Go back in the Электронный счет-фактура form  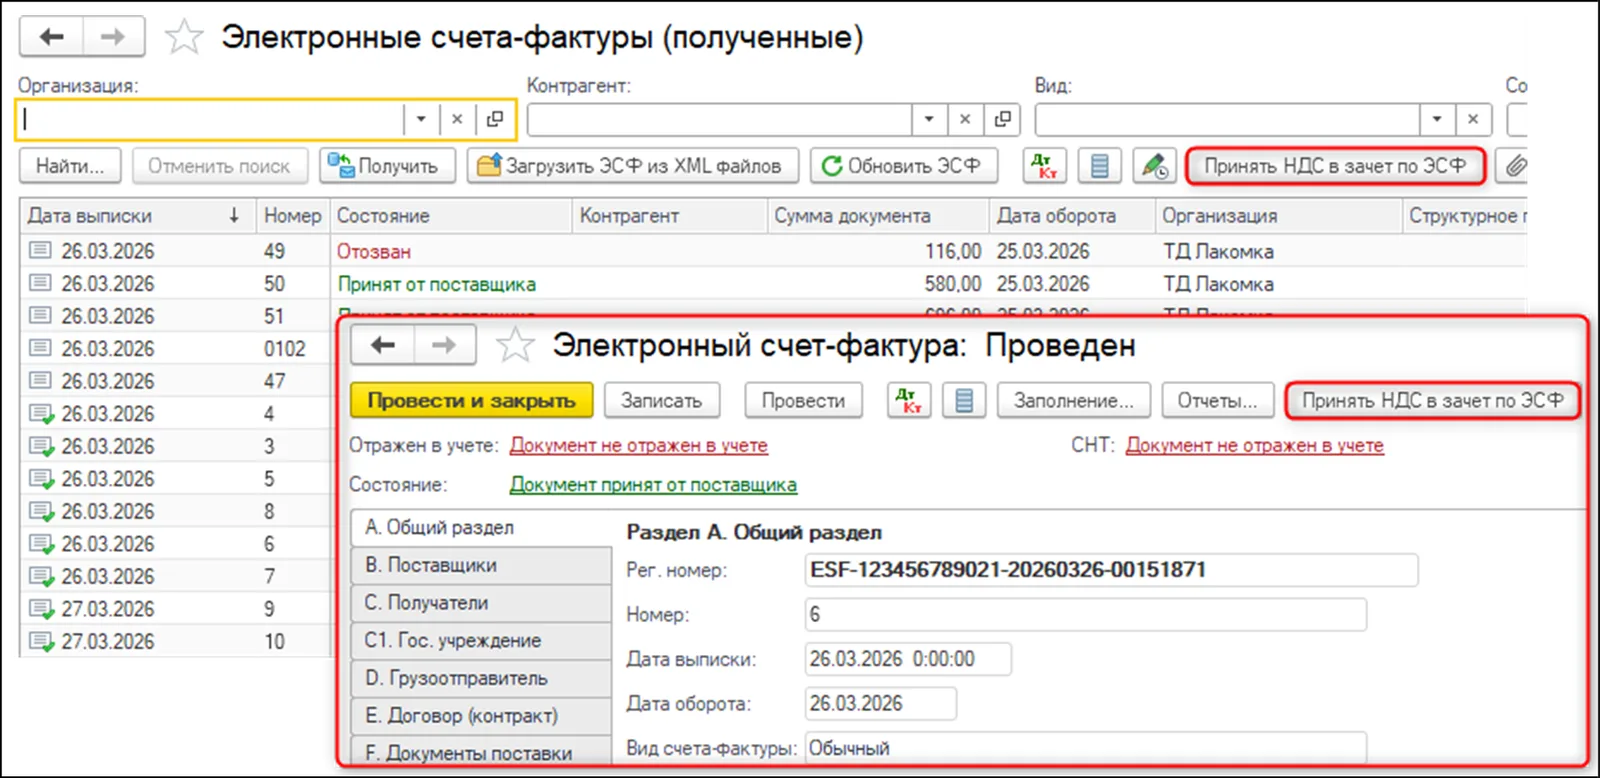tap(383, 345)
